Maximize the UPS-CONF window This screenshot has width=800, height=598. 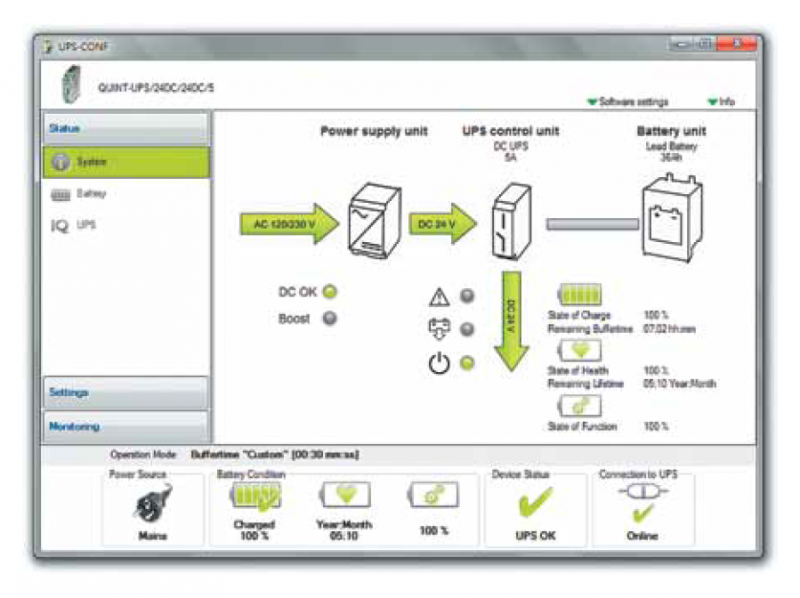pos(706,45)
